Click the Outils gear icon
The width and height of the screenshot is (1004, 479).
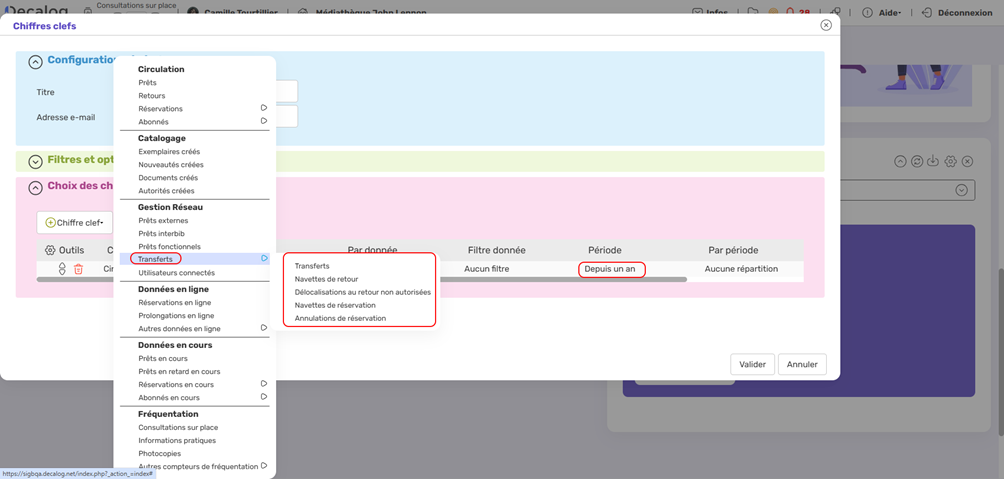click(50, 250)
